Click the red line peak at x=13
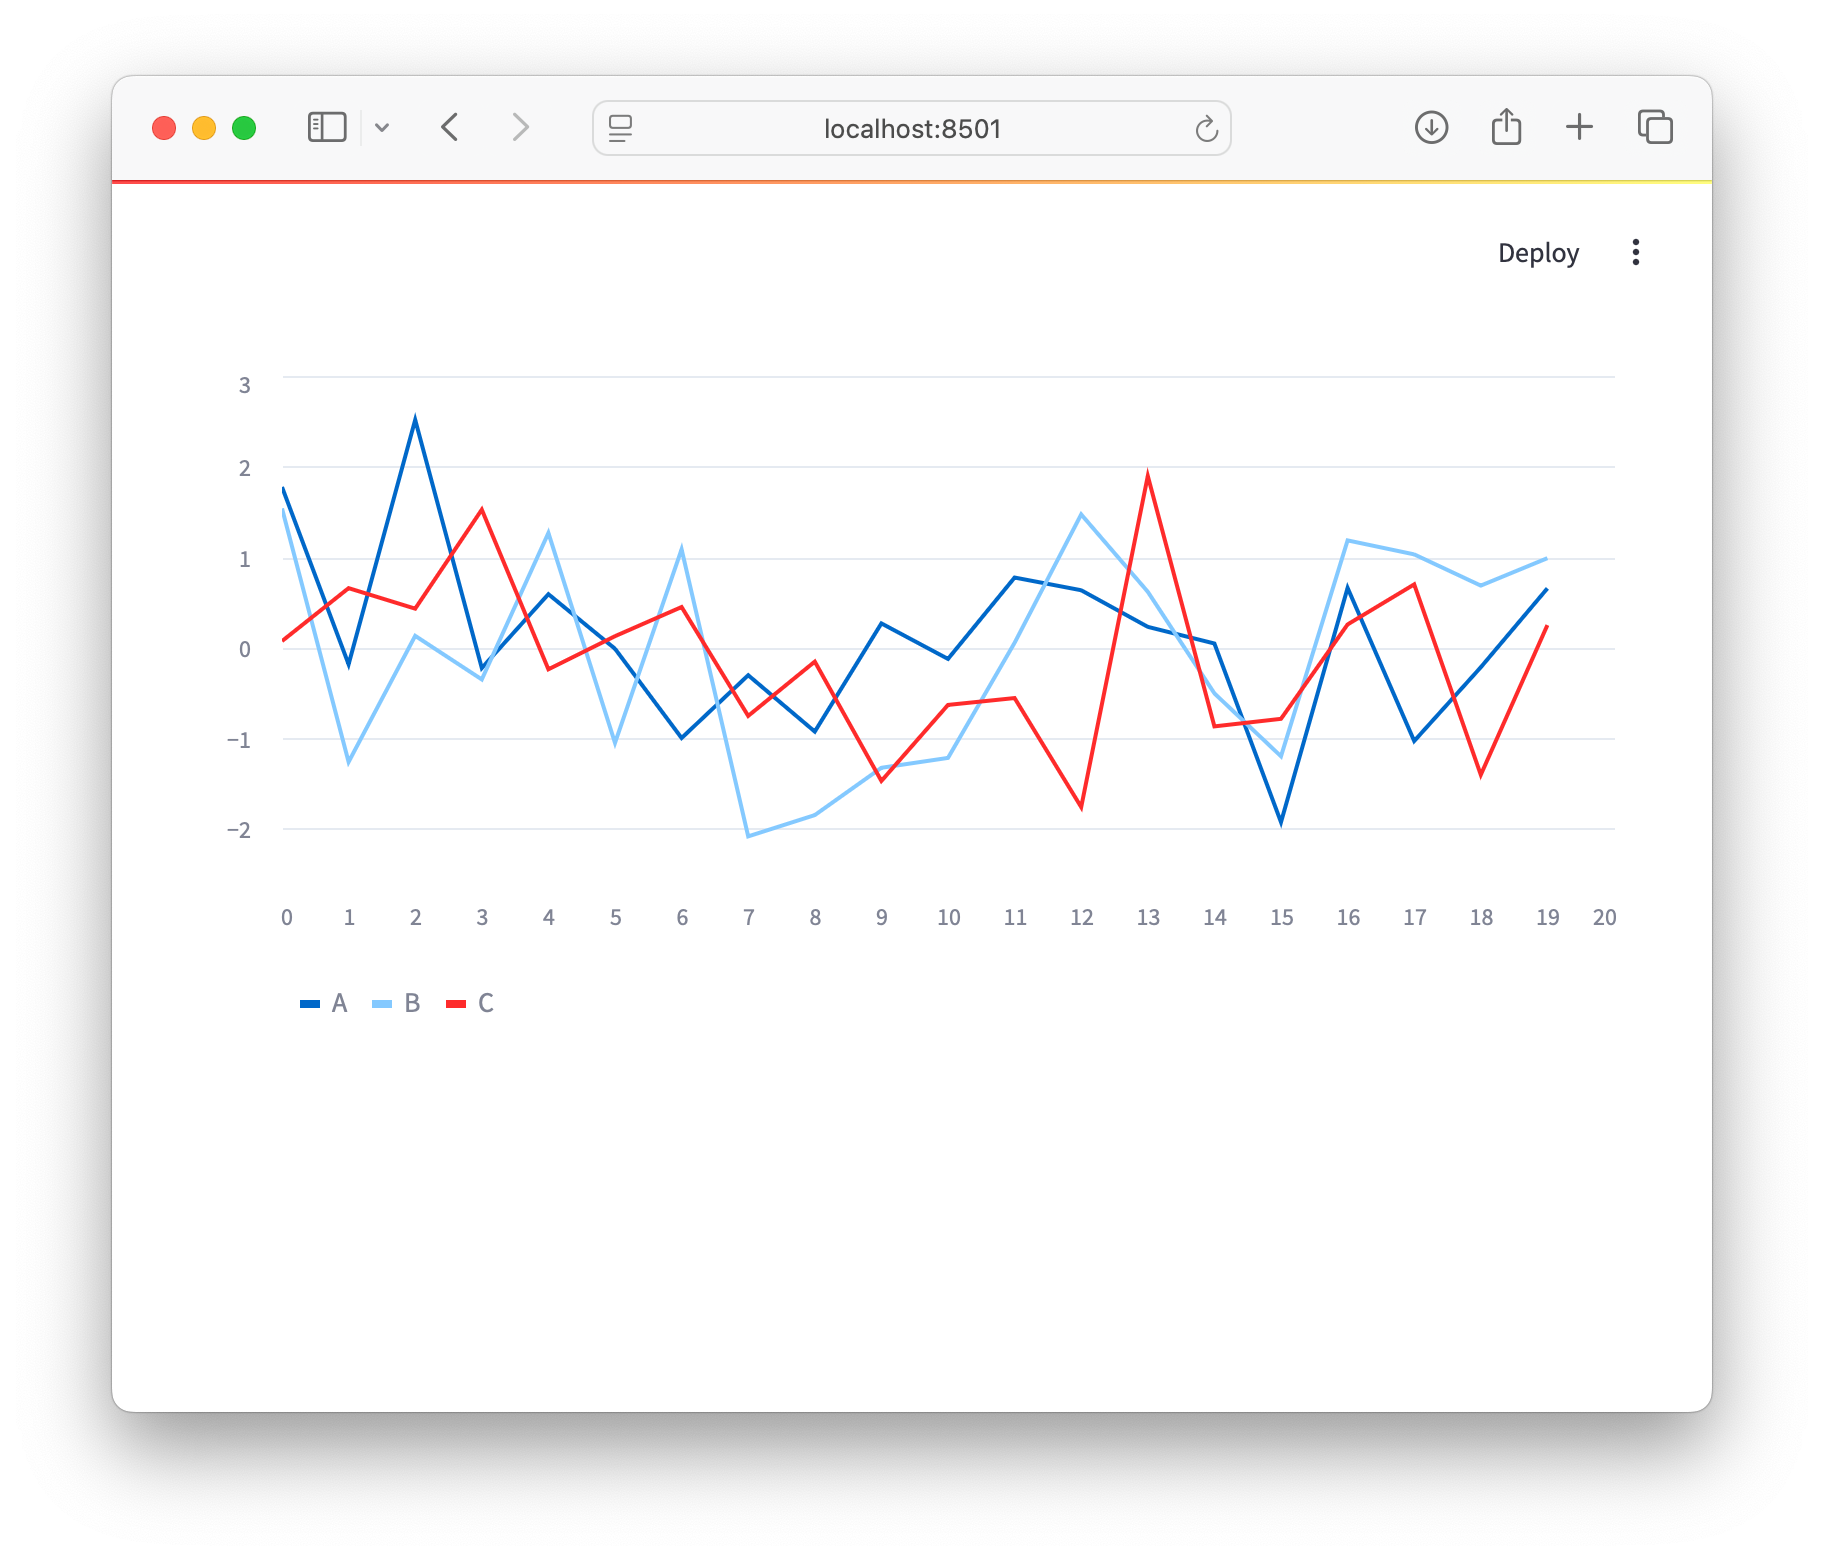The image size is (1824, 1560). coord(1148,476)
